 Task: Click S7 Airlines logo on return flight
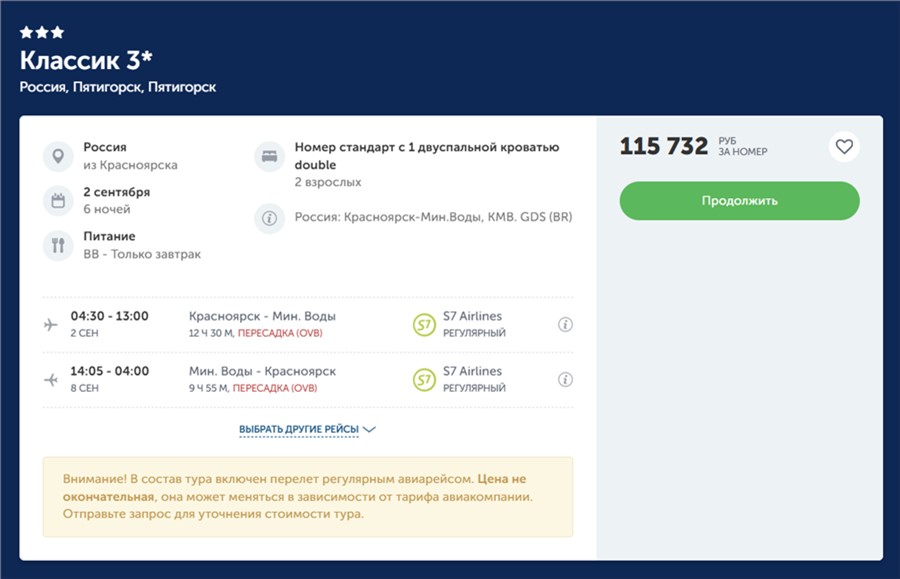[x=424, y=379]
